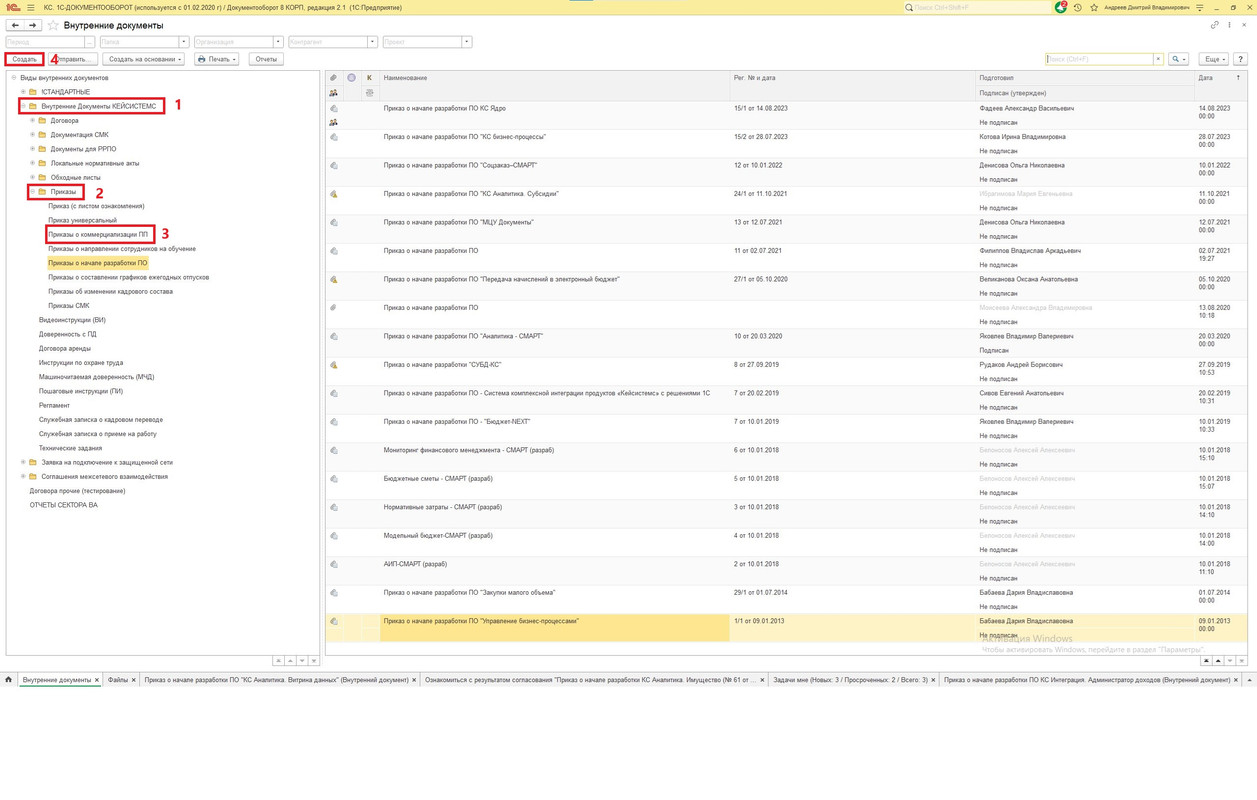1257x800 pixels.
Task: Click the Создать button
Action: (x=24, y=59)
